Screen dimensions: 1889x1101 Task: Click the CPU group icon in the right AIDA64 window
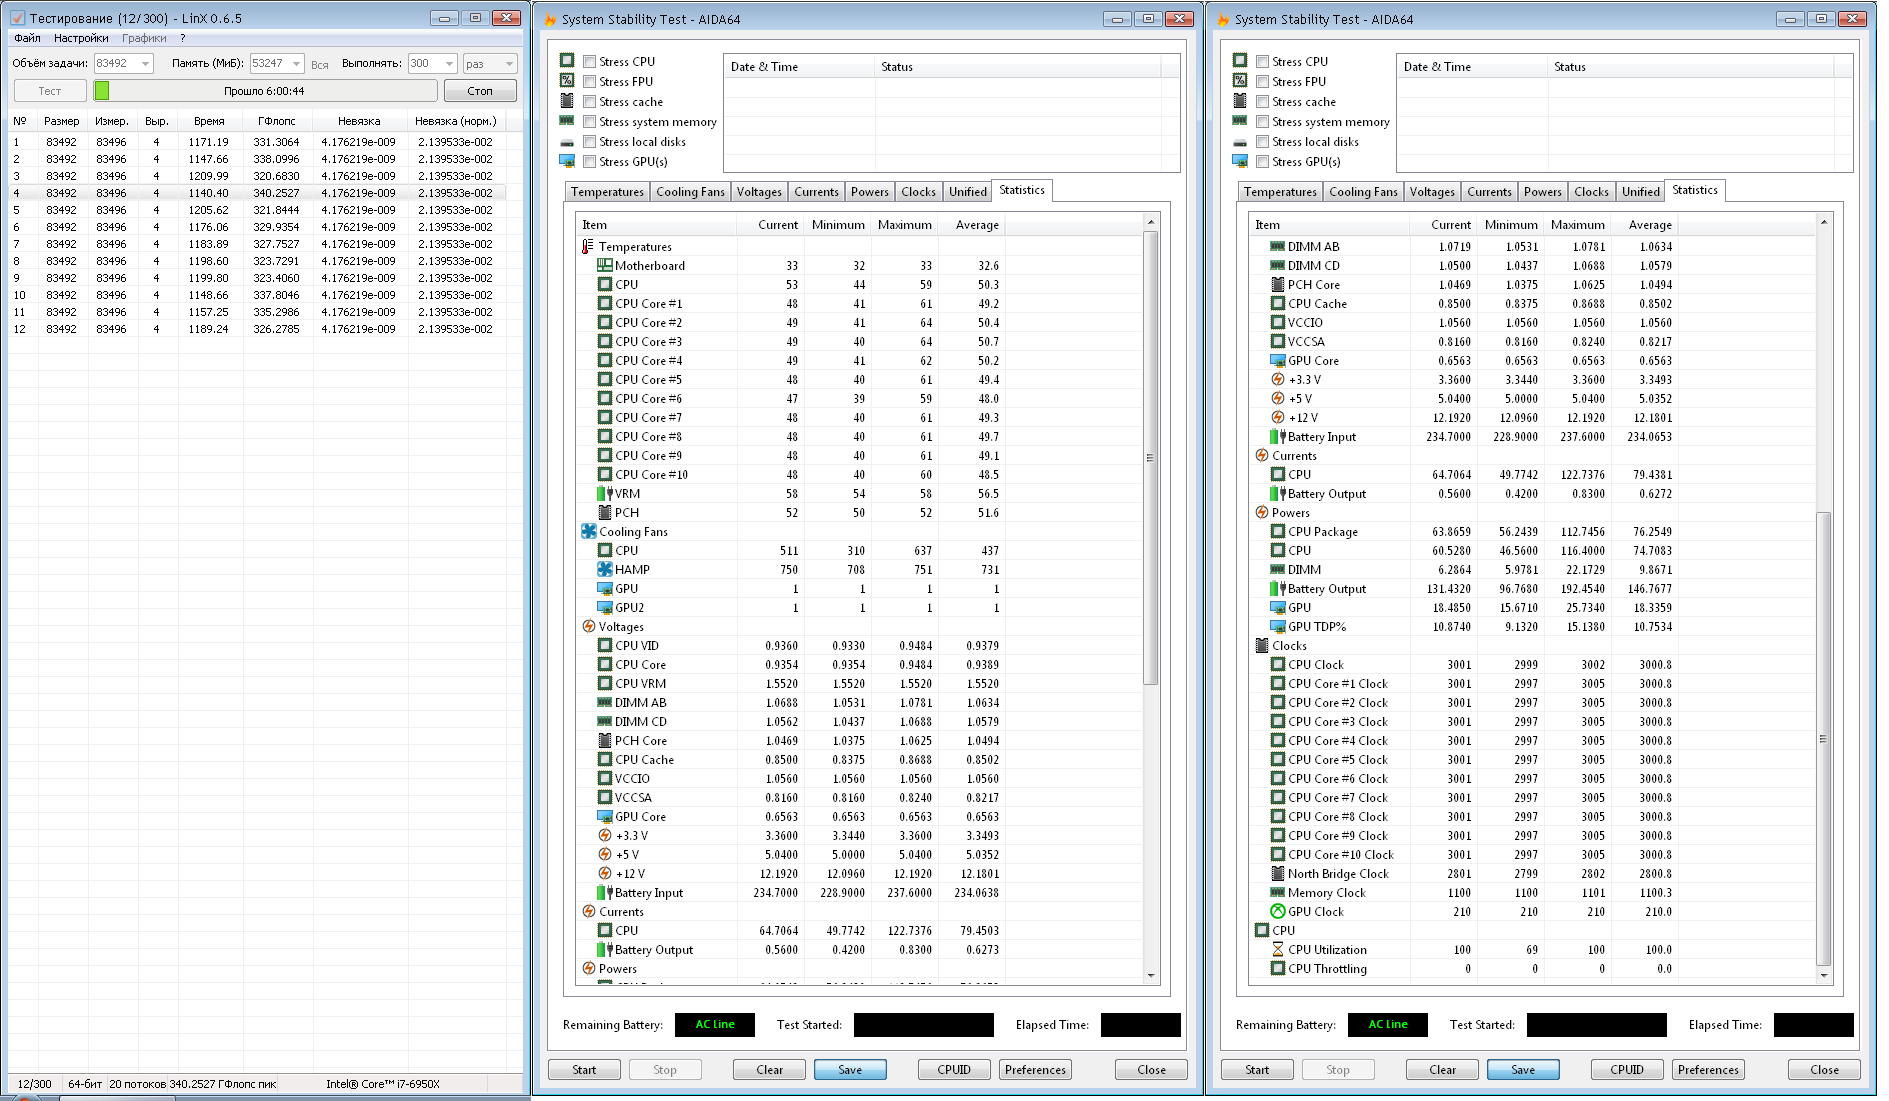(x=1261, y=931)
